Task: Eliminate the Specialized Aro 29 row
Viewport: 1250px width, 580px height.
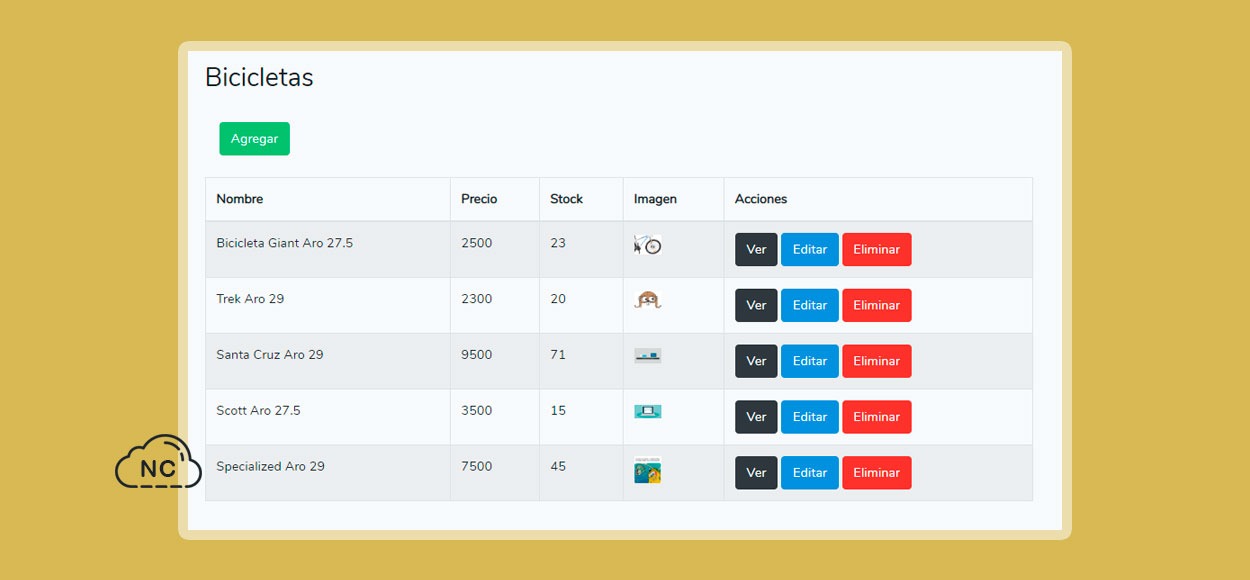Action: (877, 473)
